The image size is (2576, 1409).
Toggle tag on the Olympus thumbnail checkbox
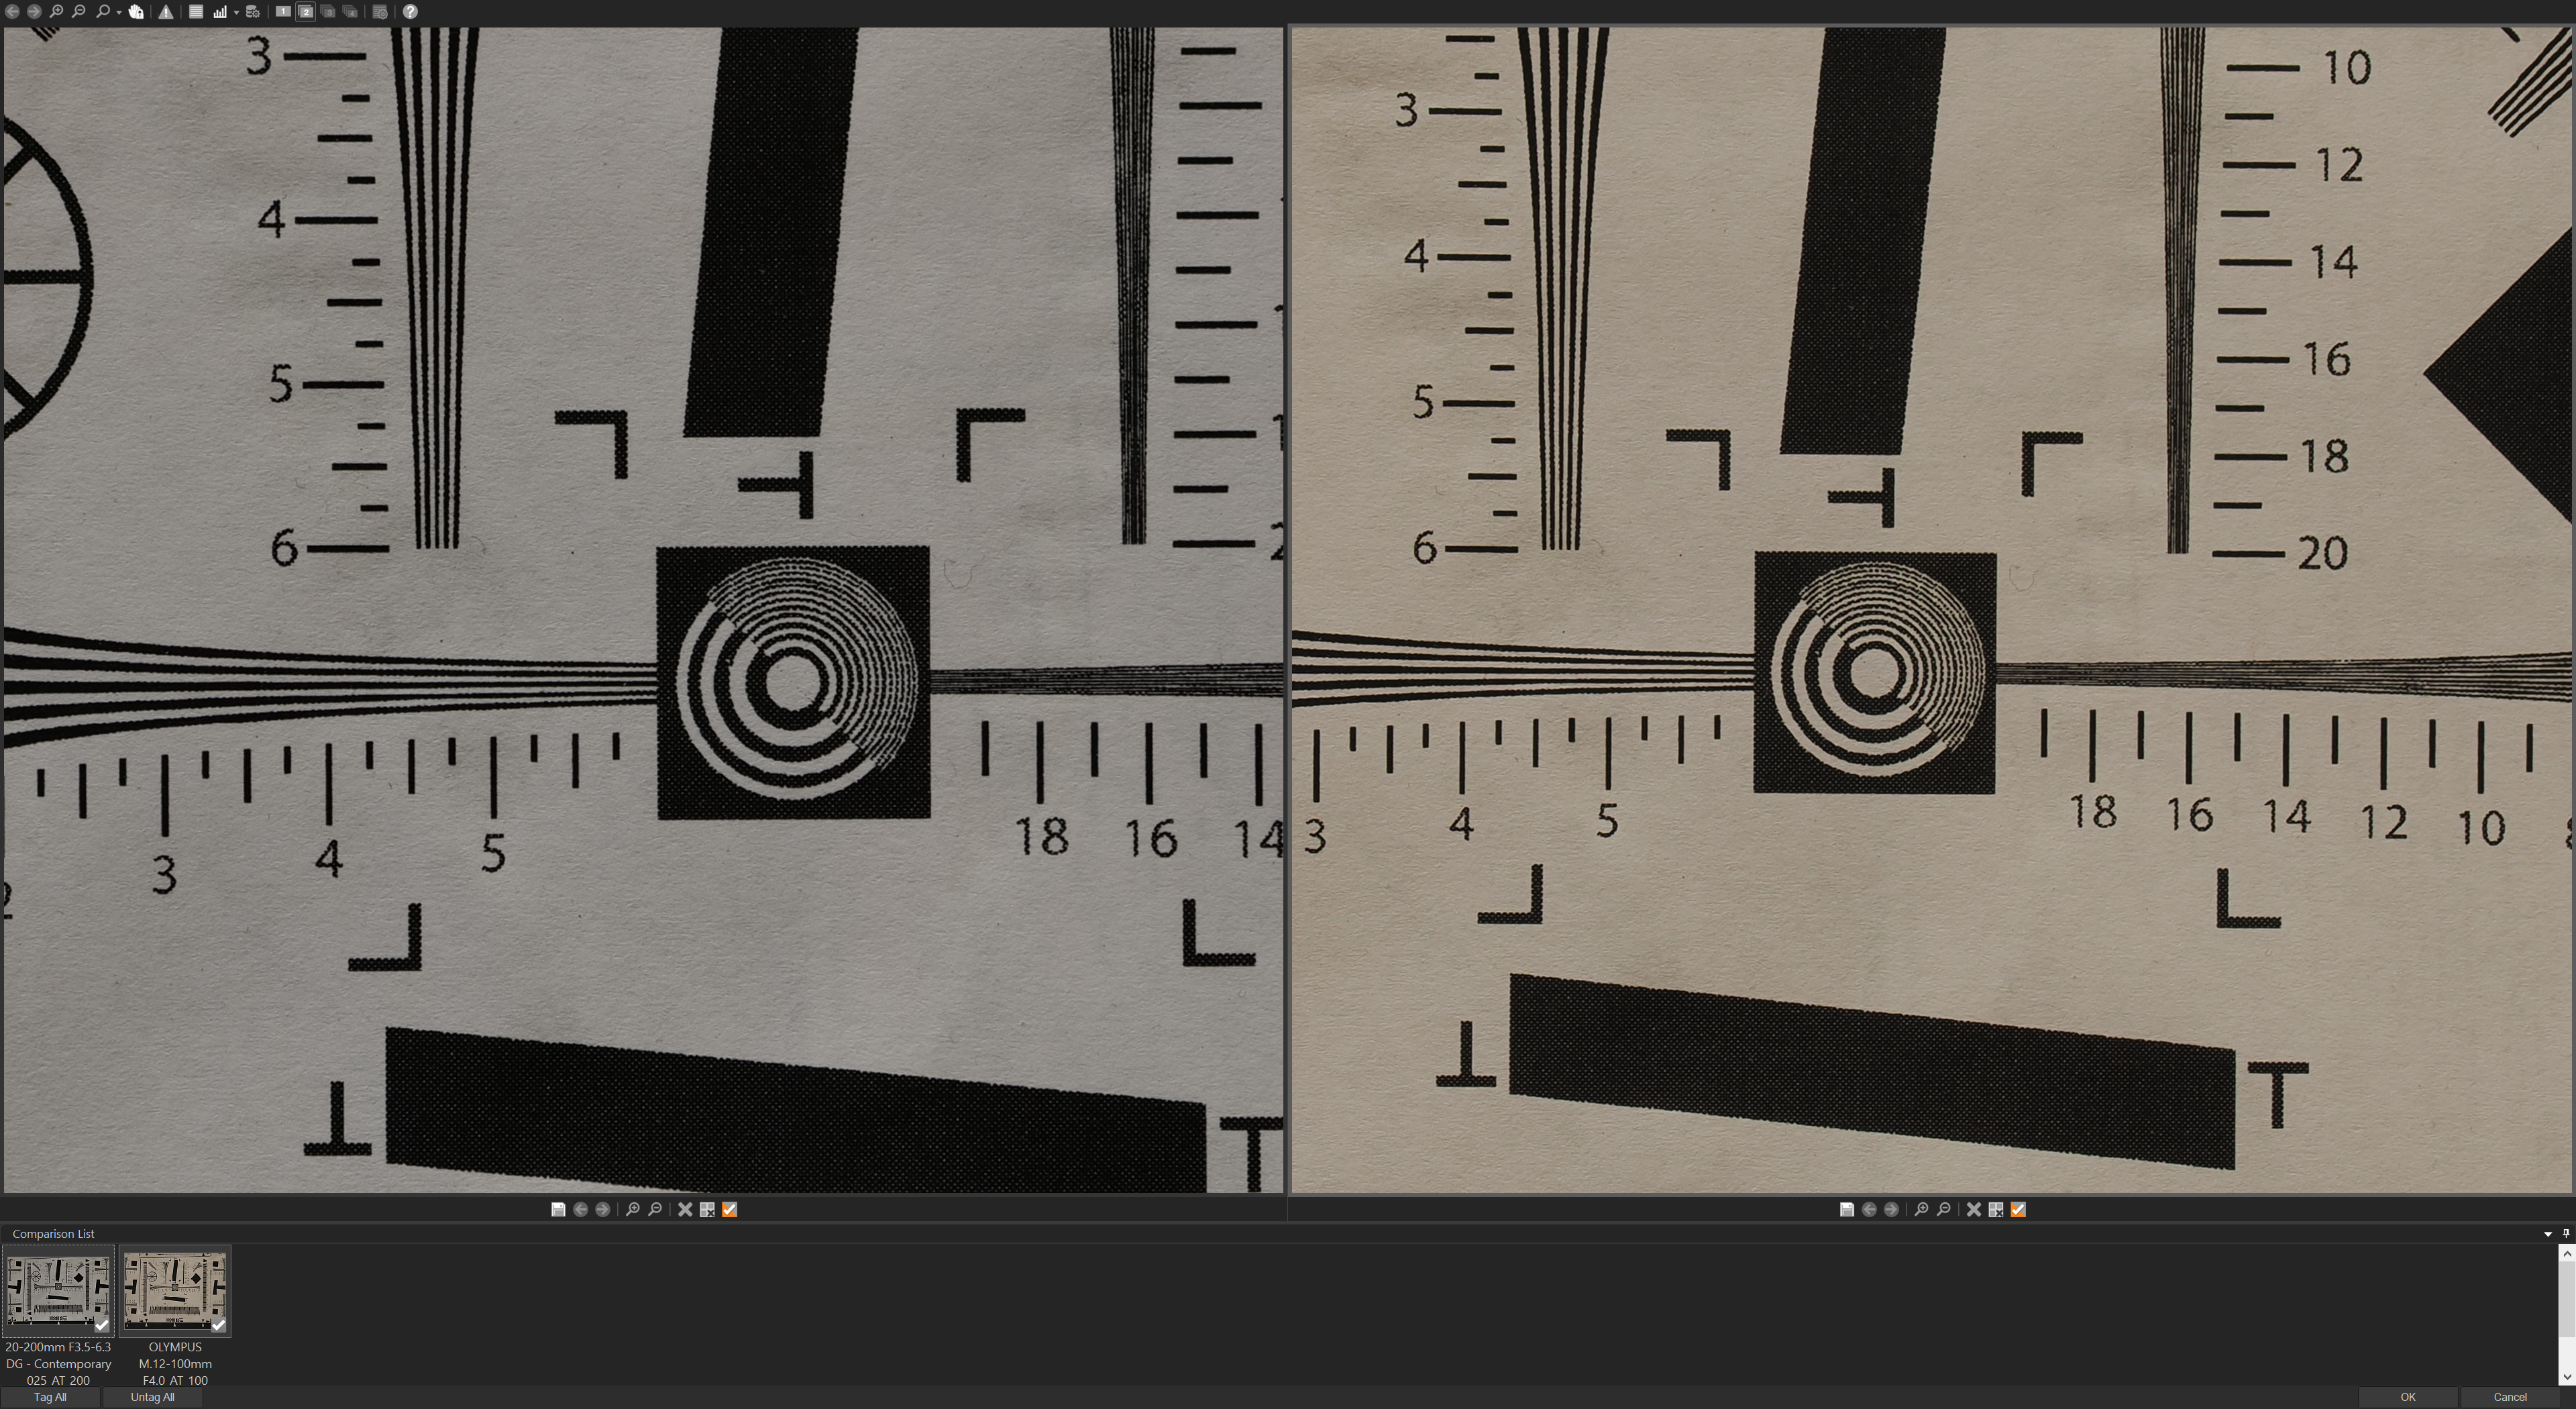pos(218,1325)
